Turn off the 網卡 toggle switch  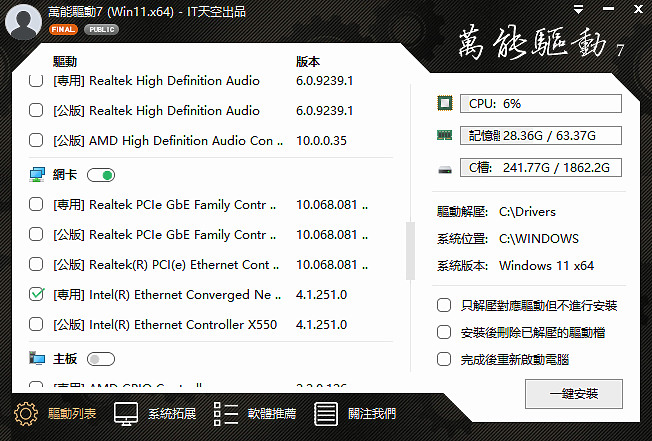(x=101, y=175)
